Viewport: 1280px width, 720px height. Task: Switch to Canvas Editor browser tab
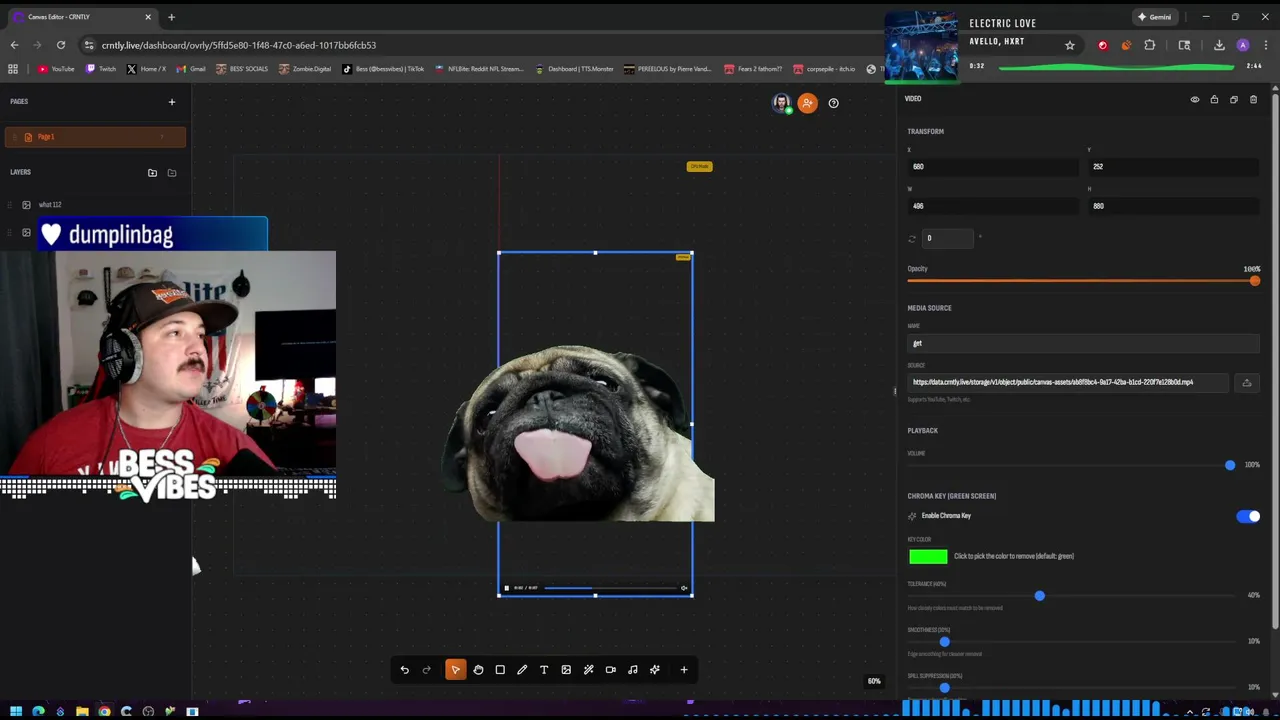[x=83, y=17]
